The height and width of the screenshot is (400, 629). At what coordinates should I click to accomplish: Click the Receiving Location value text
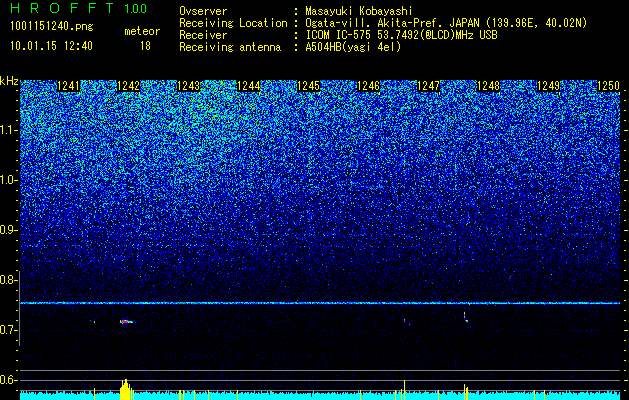(446, 23)
